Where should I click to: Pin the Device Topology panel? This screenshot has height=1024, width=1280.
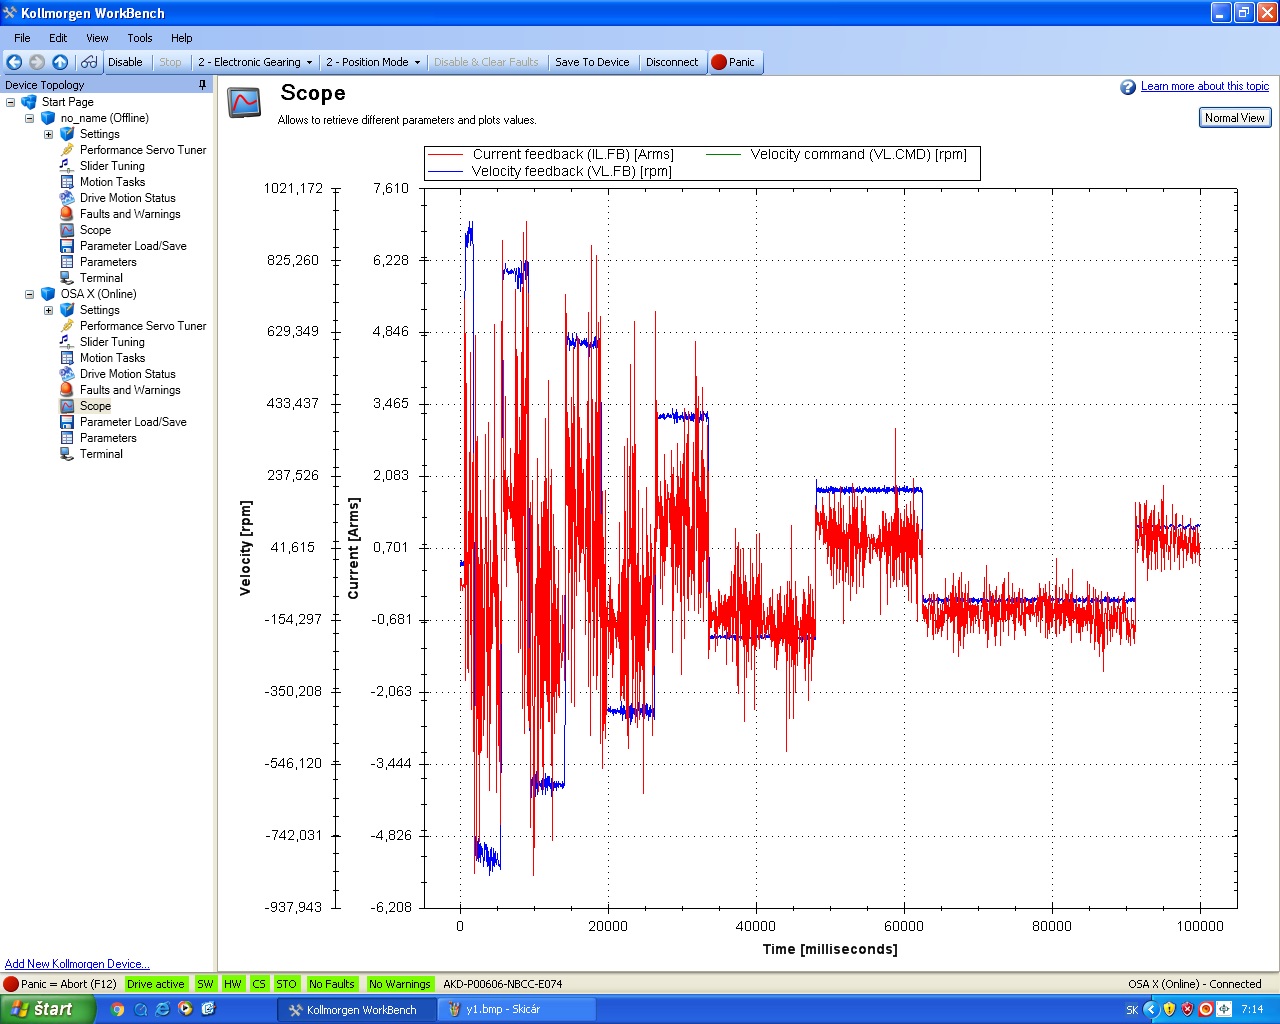pyautogui.click(x=202, y=85)
